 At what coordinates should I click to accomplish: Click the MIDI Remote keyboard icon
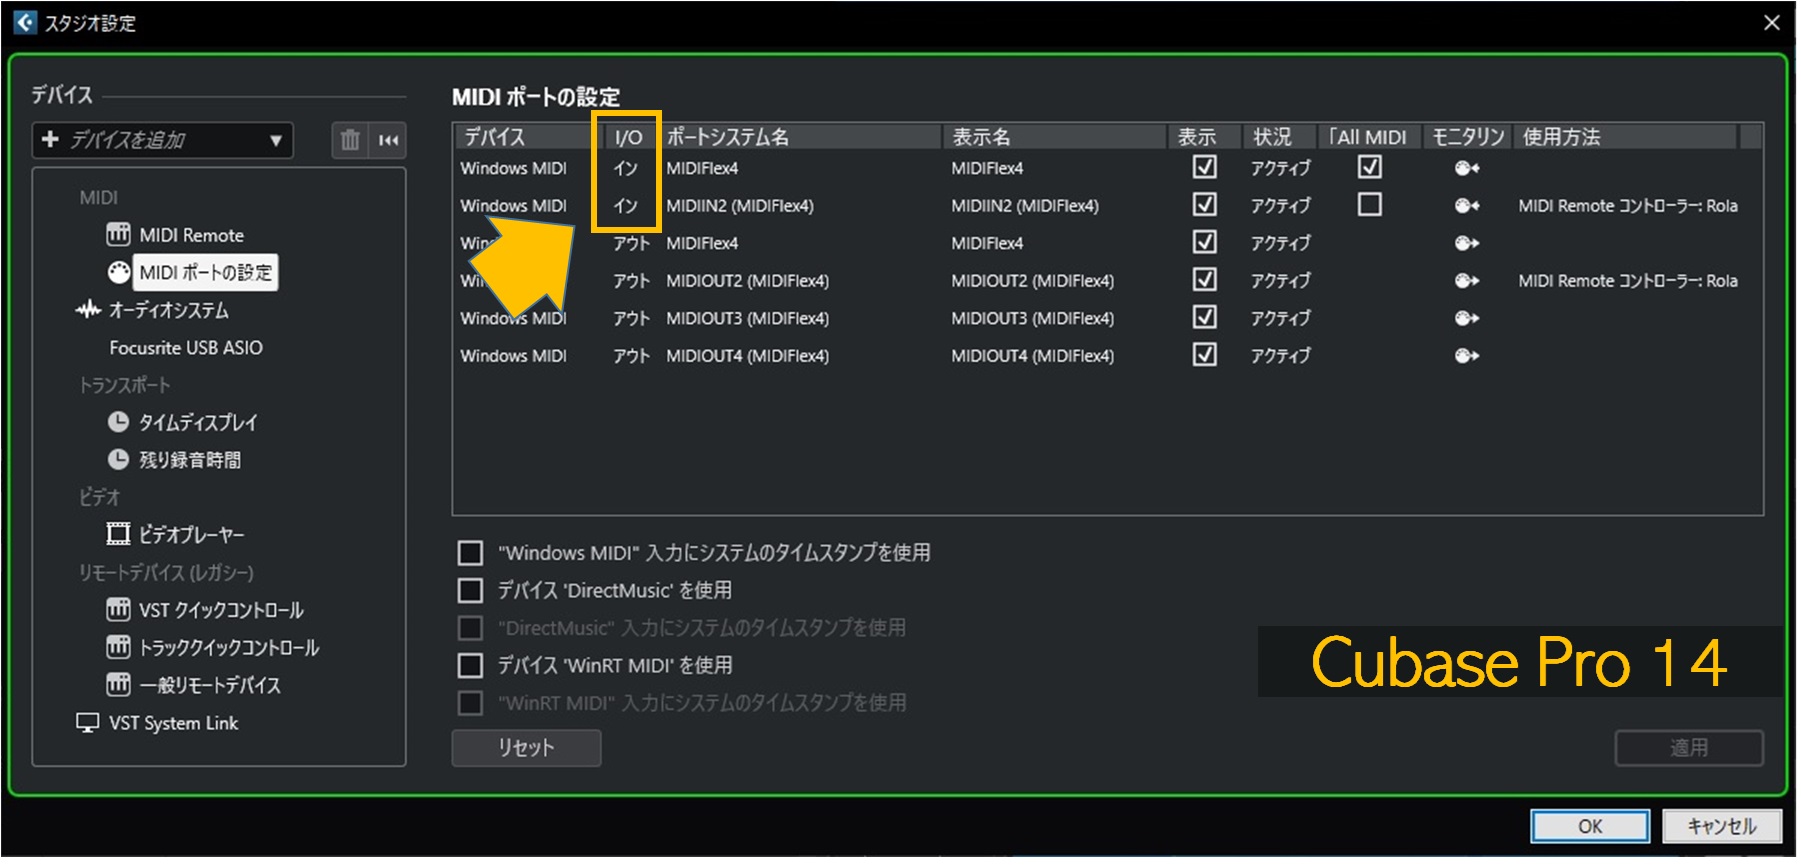click(118, 235)
